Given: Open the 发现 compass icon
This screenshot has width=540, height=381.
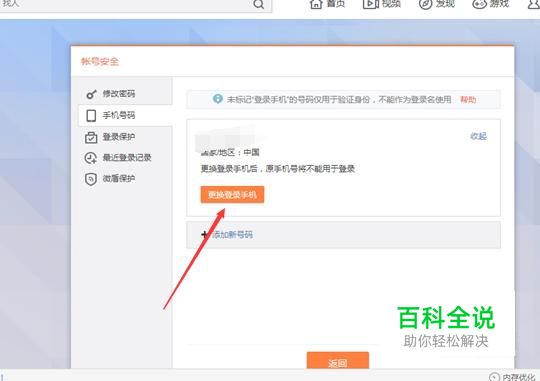Looking at the screenshot, I should 425,4.
